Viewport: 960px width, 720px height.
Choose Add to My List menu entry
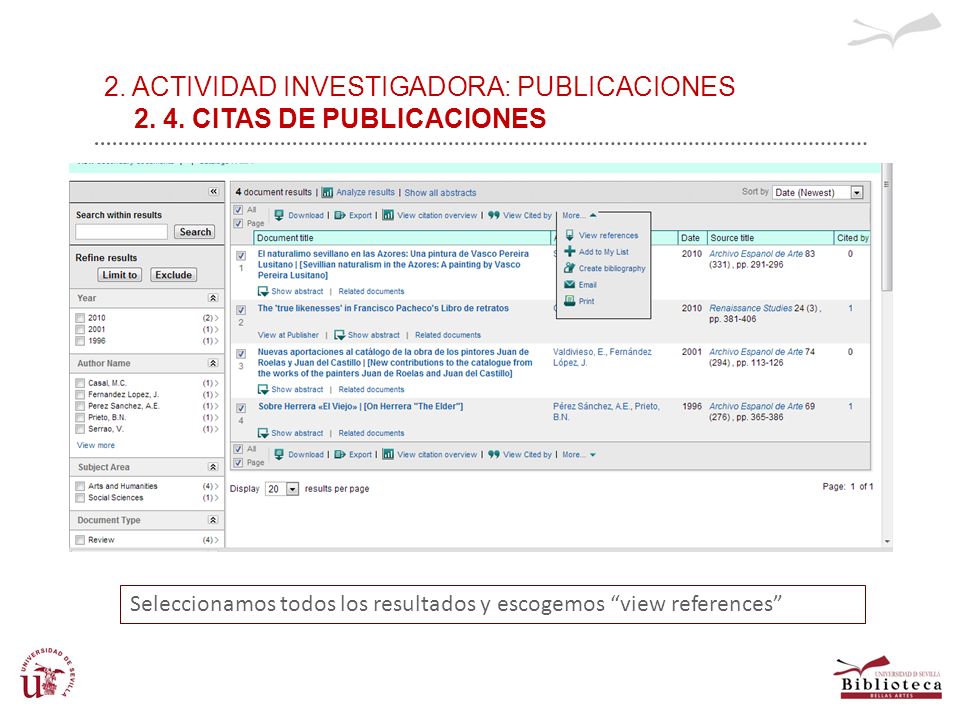point(604,252)
